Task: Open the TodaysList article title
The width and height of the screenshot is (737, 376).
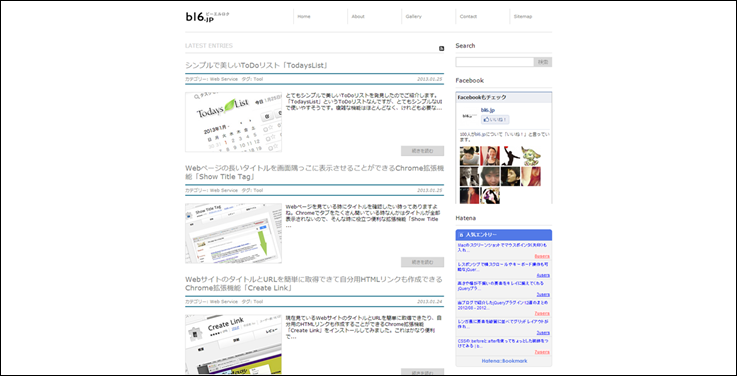Action: (256, 65)
